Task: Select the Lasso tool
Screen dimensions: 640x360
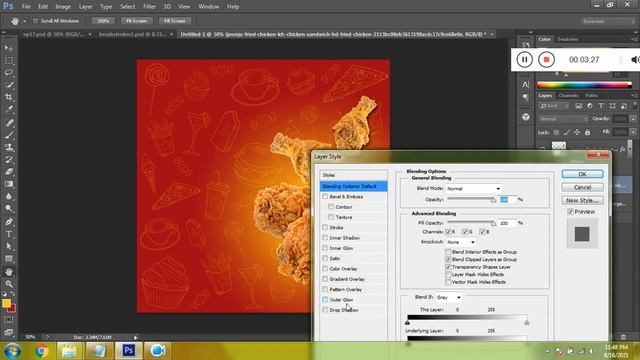Action: [9, 73]
